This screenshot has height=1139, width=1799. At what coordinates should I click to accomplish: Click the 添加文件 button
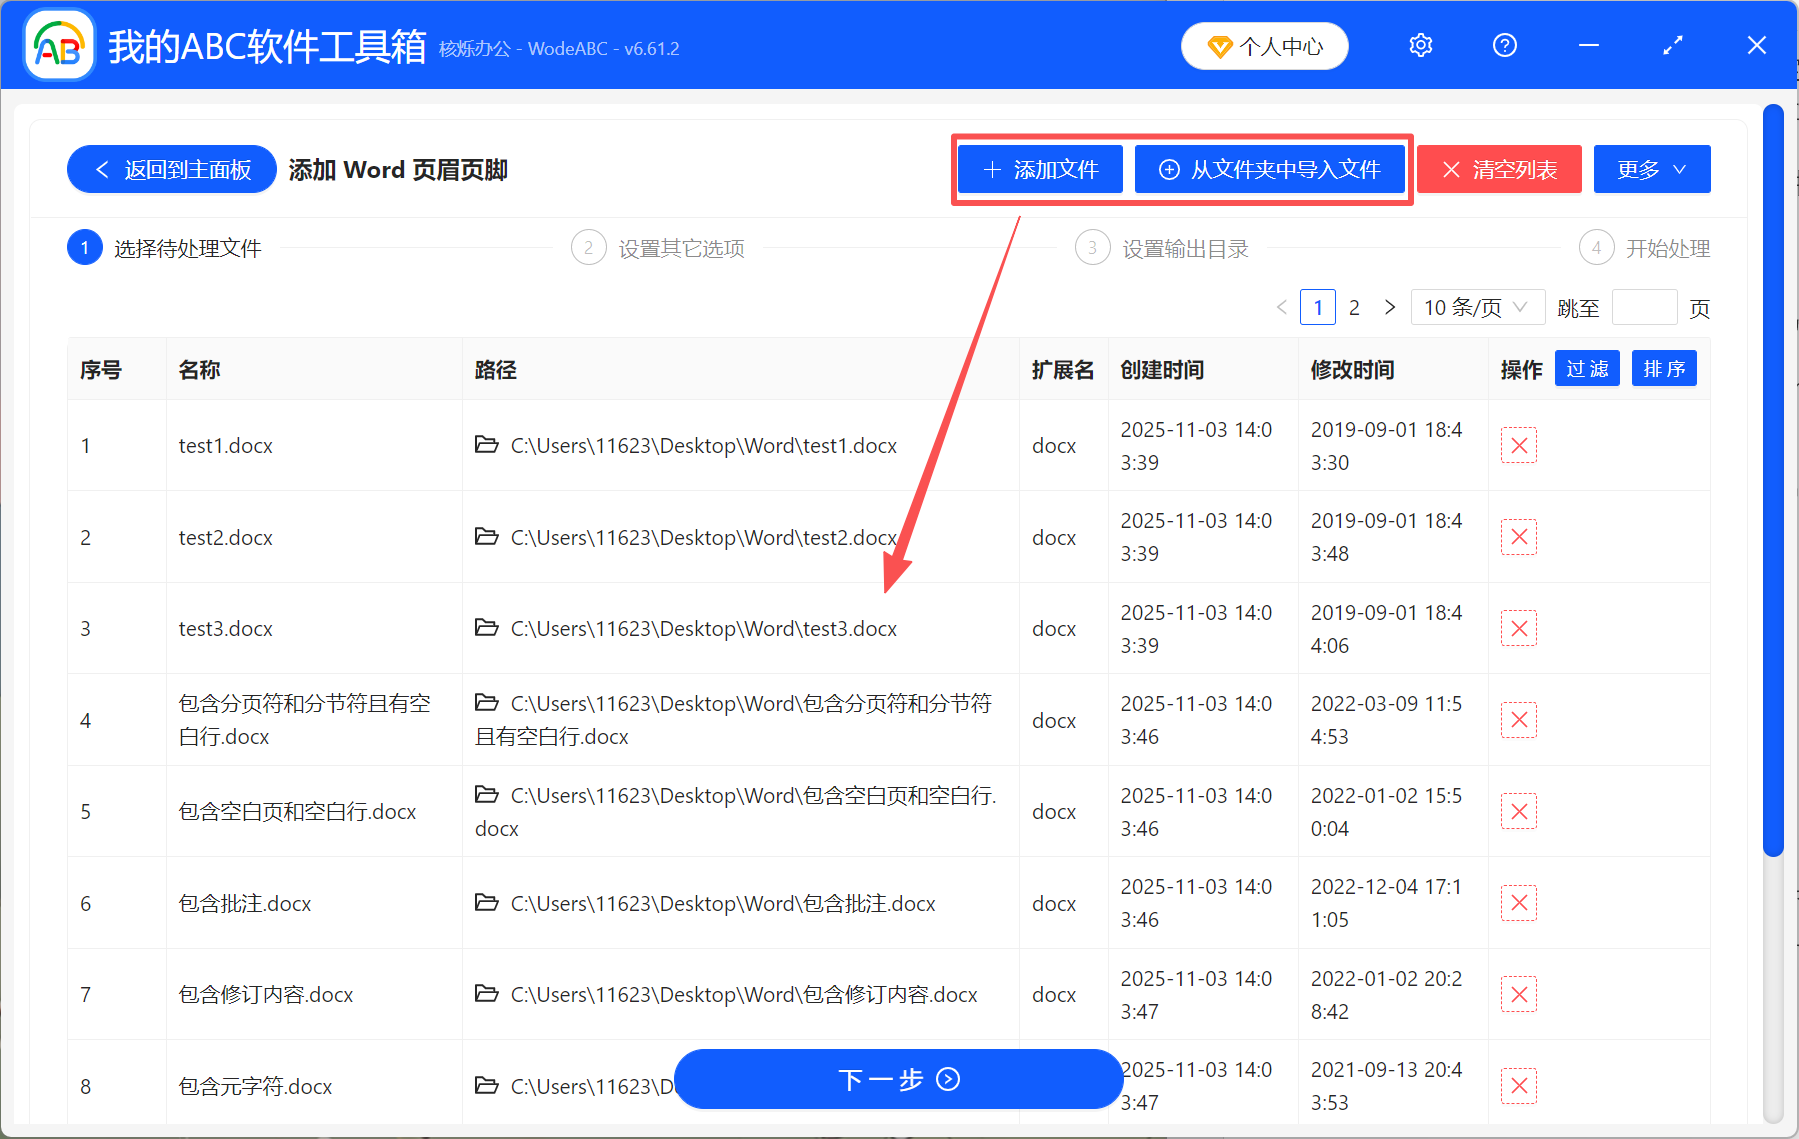(1039, 169)
